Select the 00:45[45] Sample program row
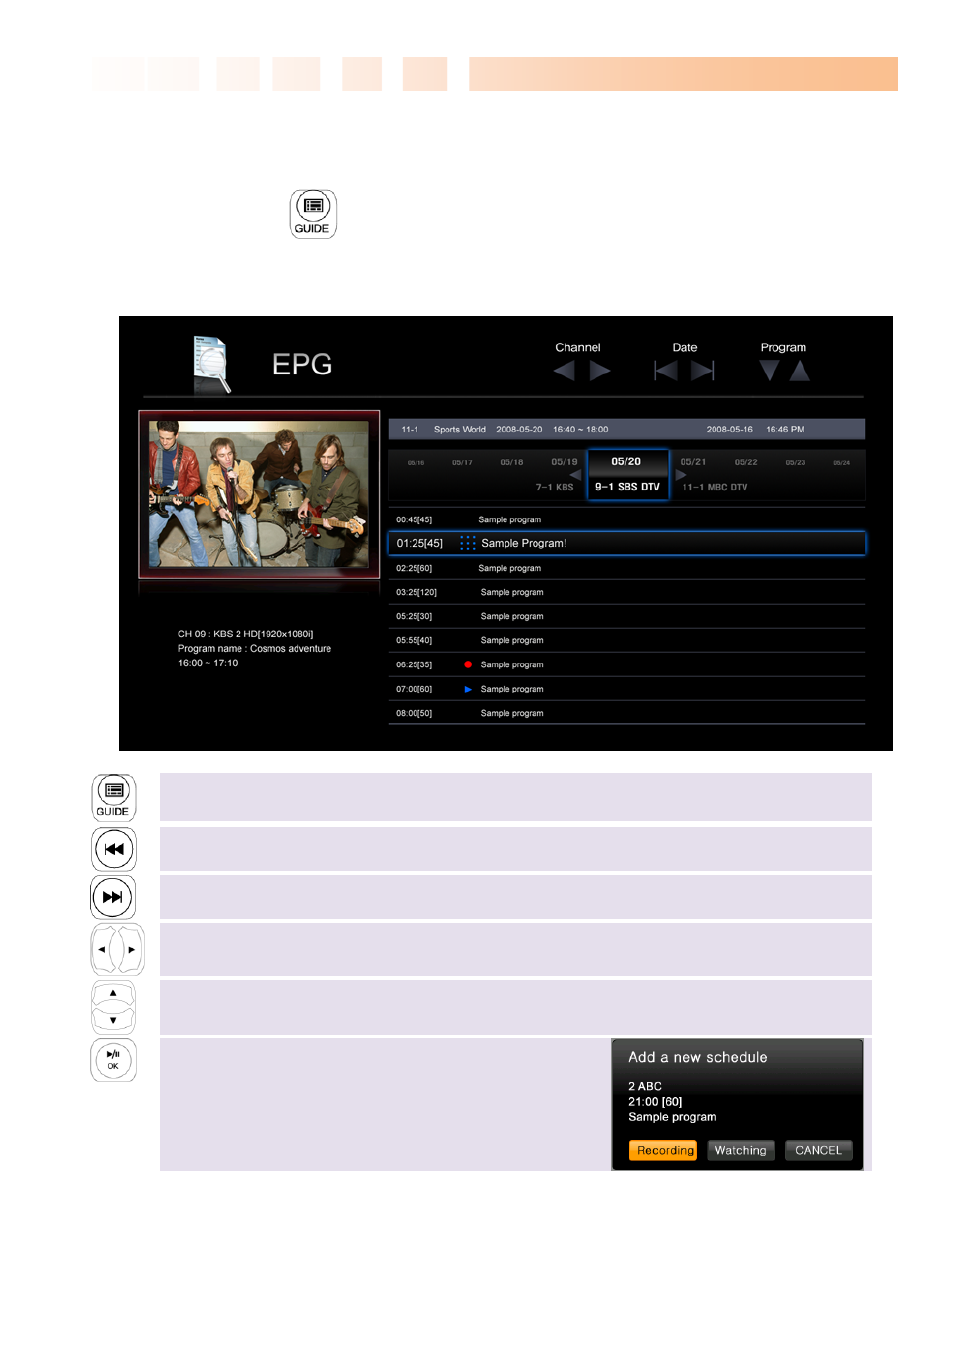This screenshot has height=1350, width=954. [x=627, y=520]
